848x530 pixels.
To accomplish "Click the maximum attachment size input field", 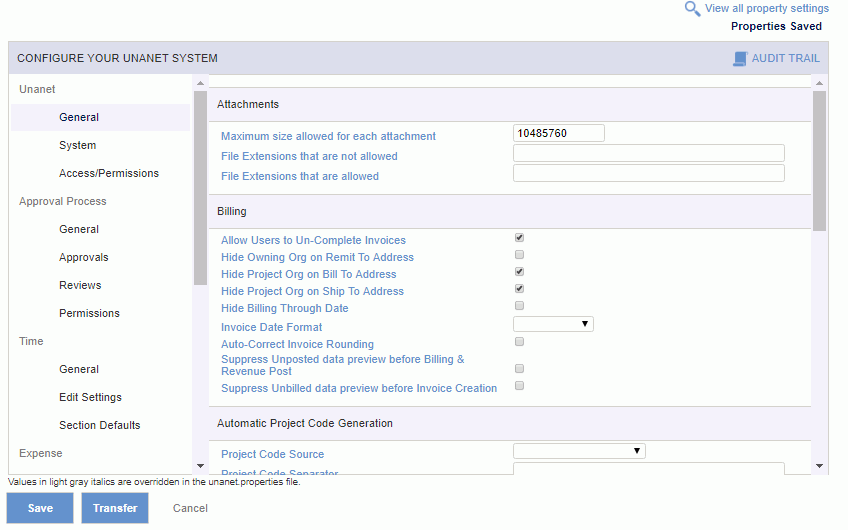I will pos(559,133).
